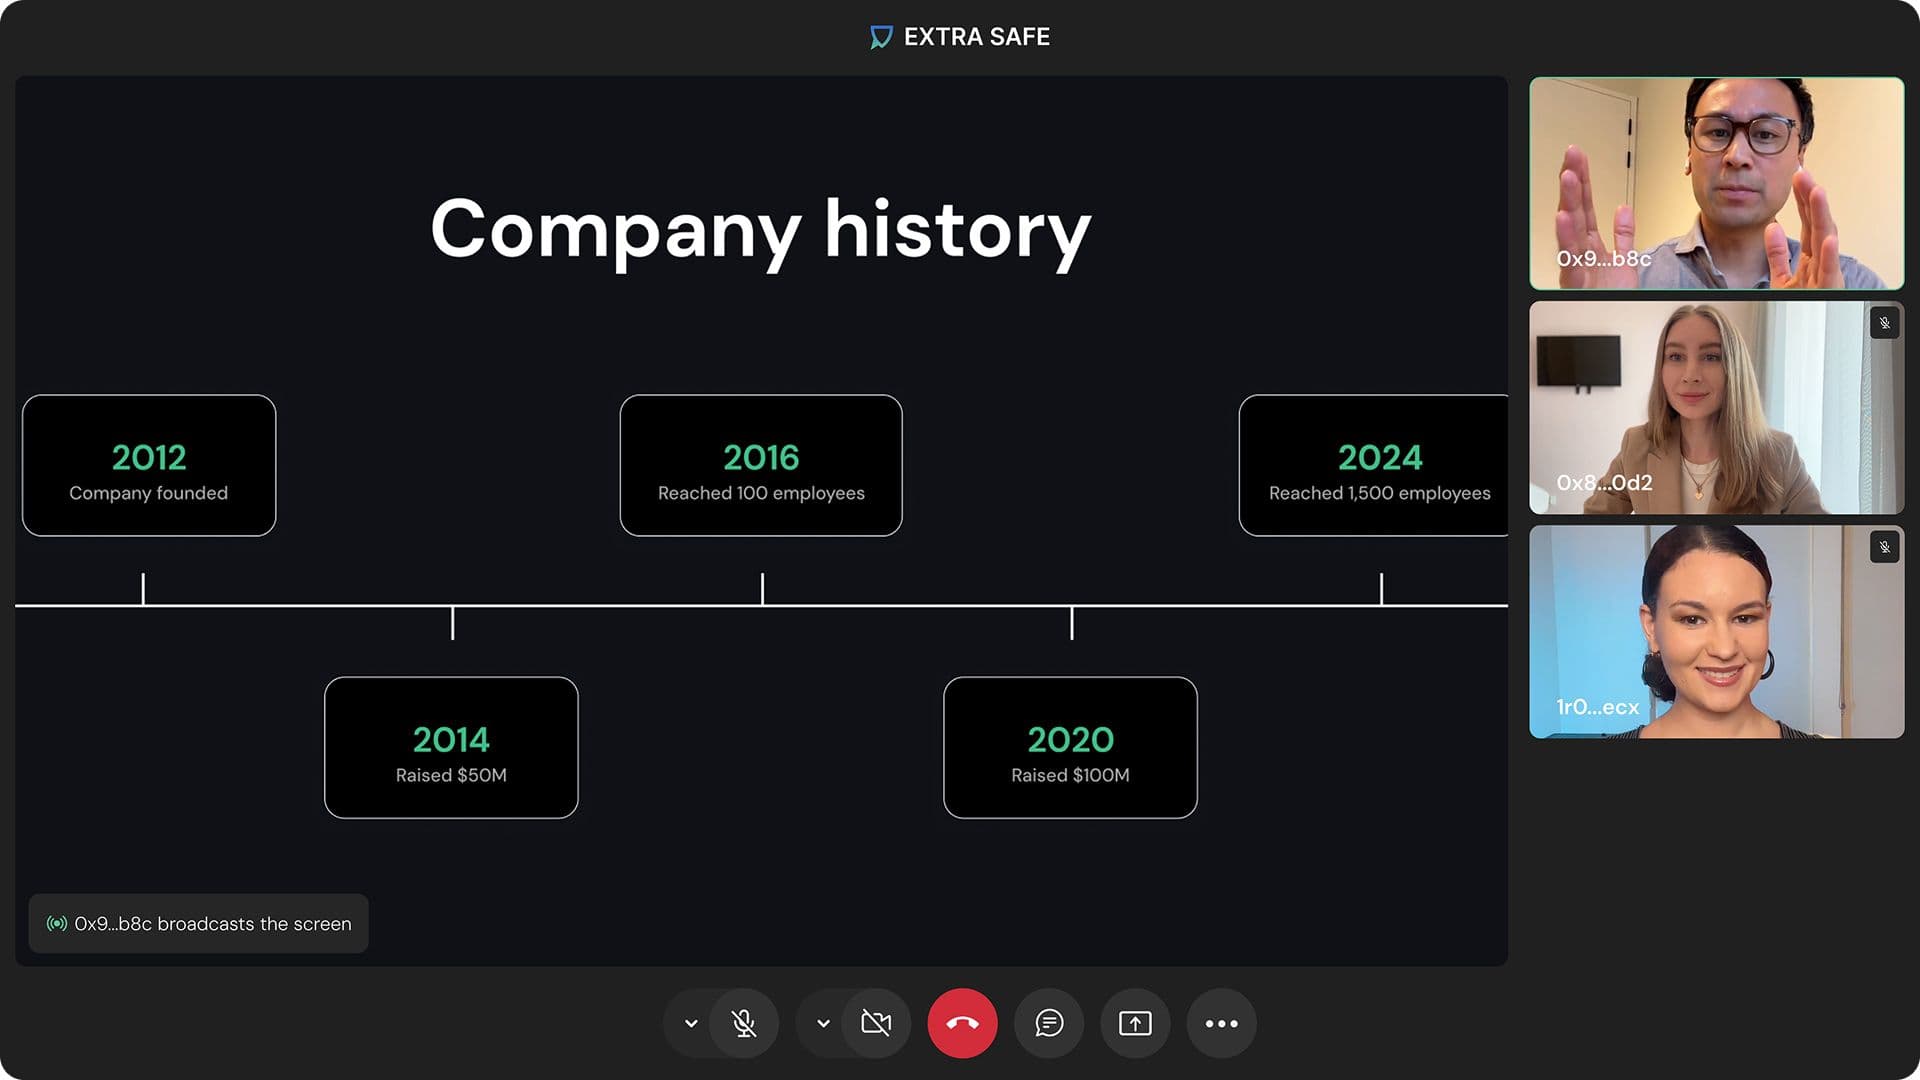Click the share screen icon

tap(1135, 1023)
